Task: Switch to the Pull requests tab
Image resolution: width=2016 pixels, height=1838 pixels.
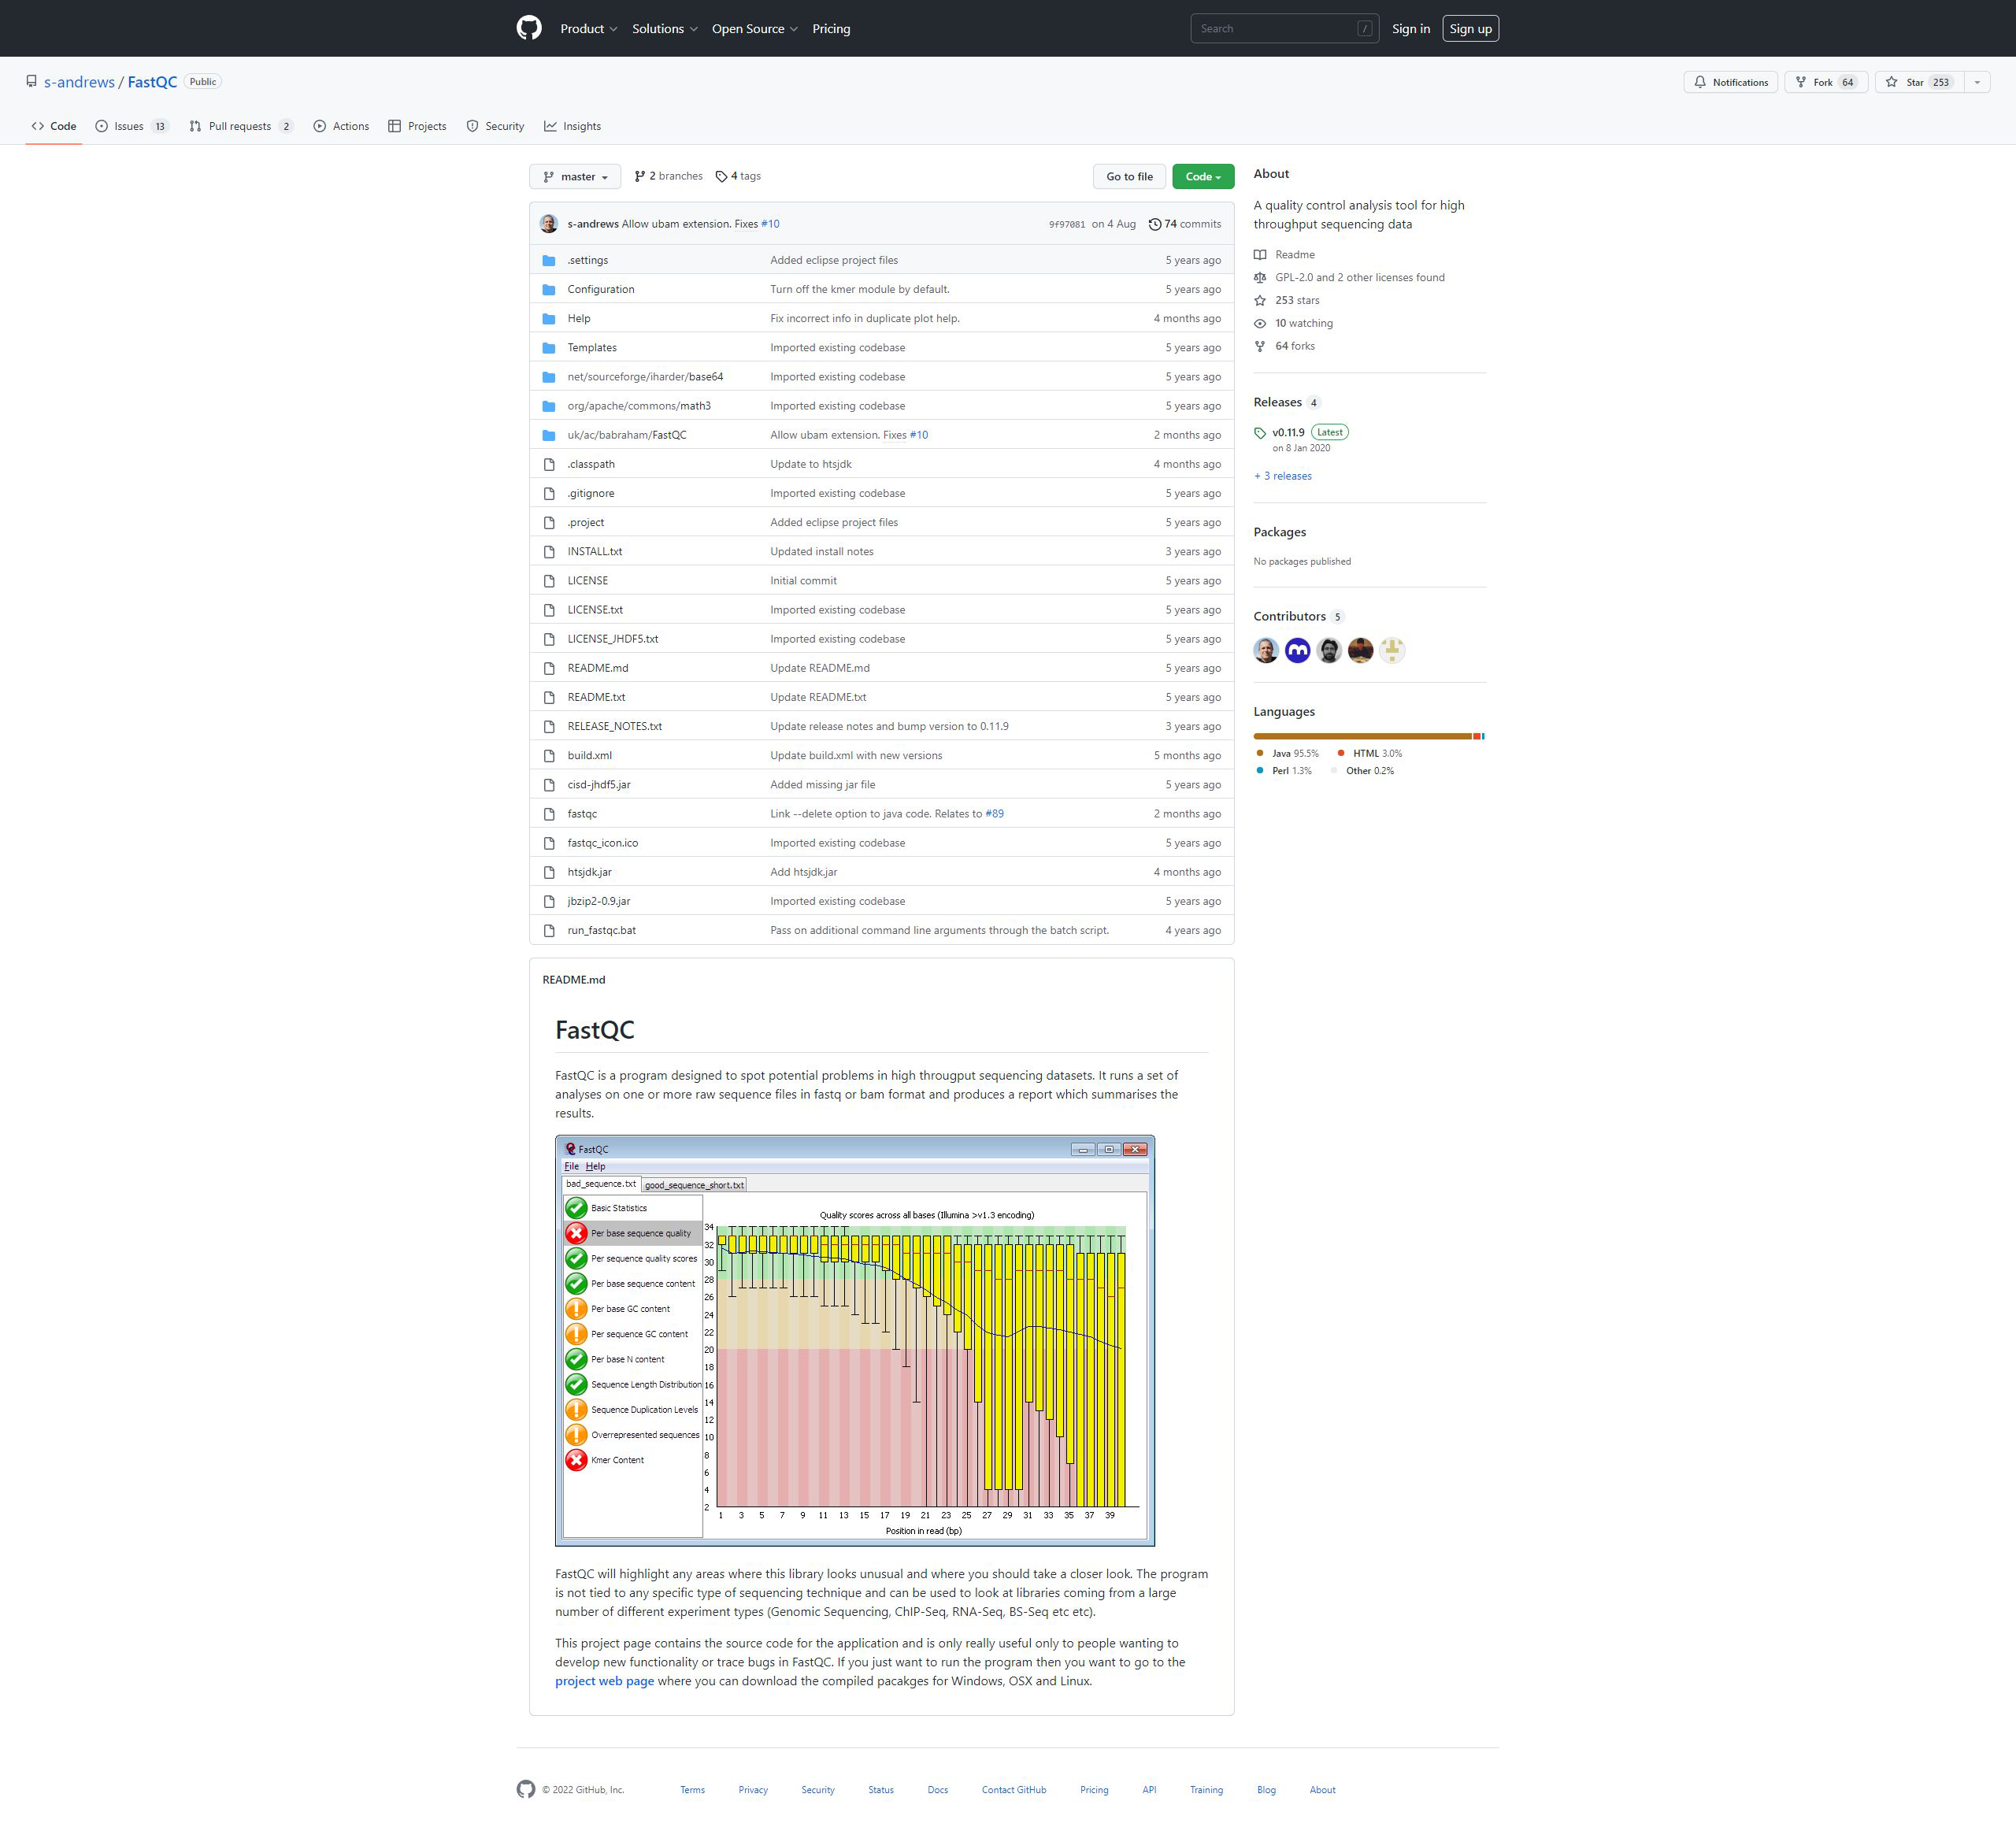Action: click(241, 126)
